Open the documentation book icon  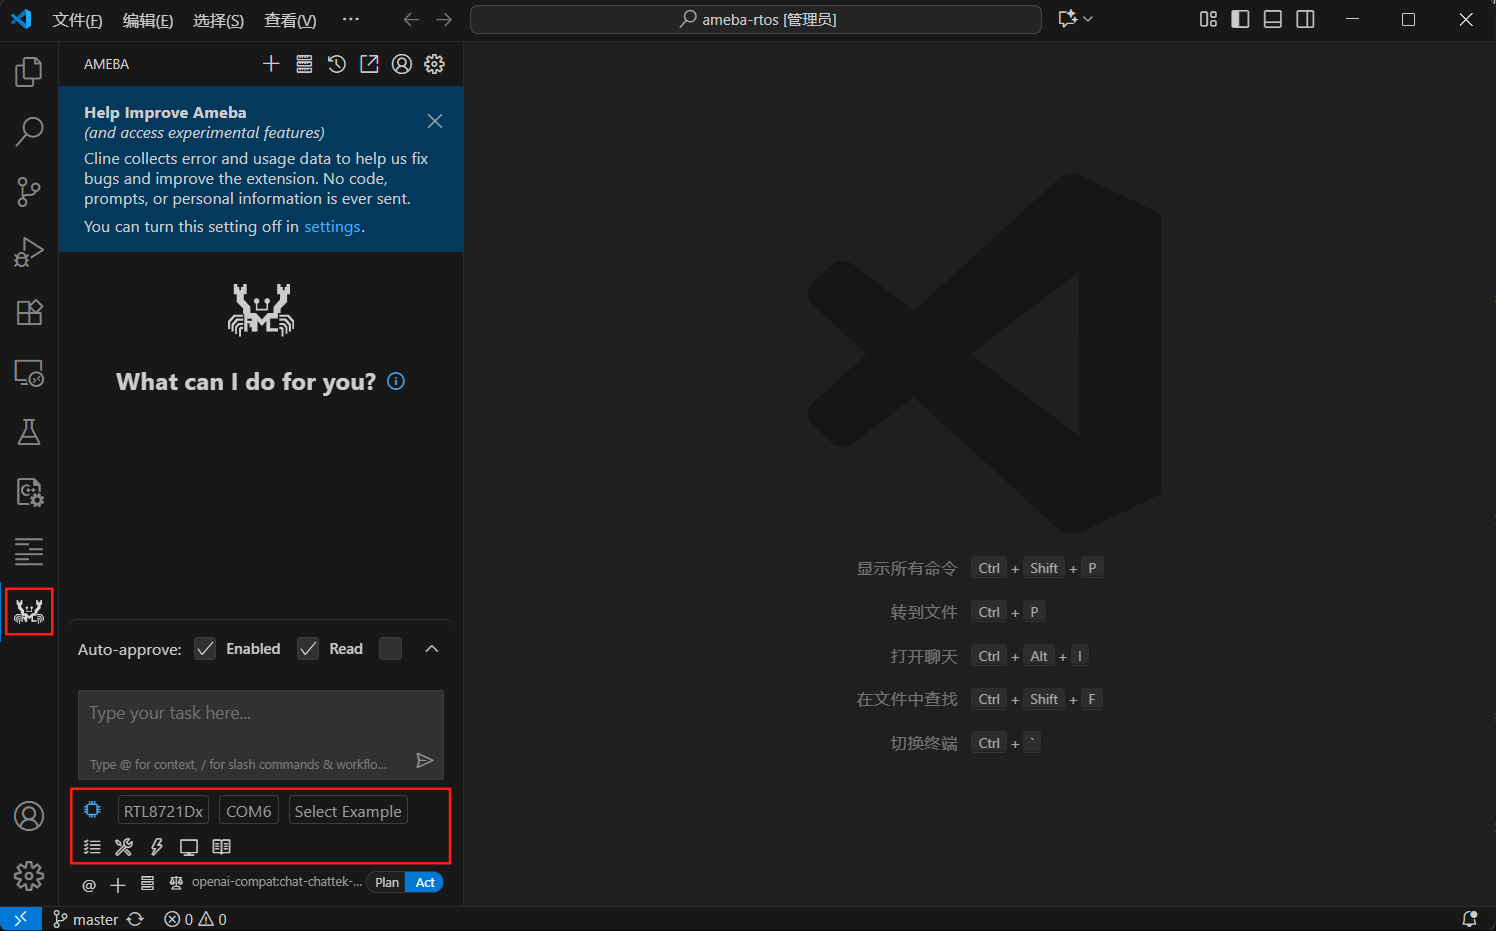pyautogui.click(x=222, y=847)
